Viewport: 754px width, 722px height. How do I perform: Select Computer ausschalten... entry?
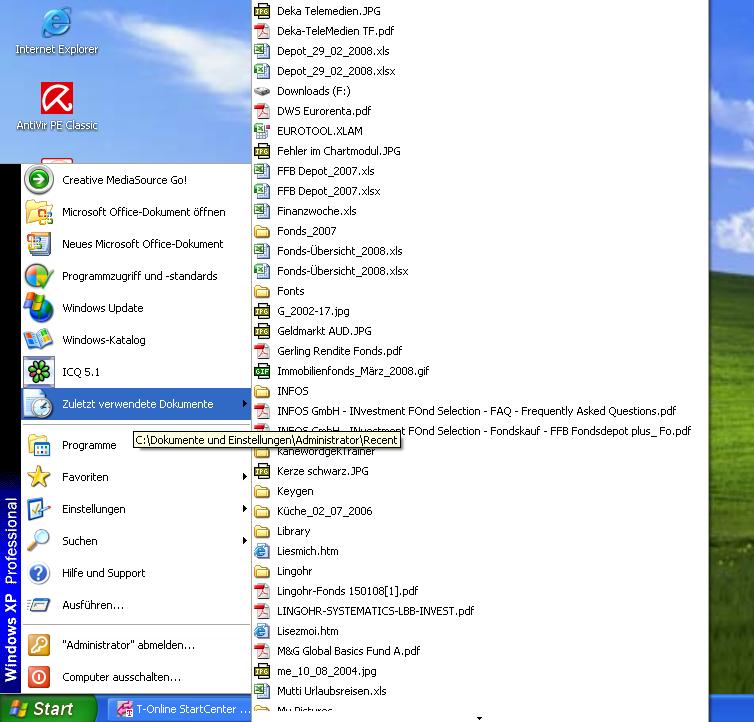tap(137, 677)
